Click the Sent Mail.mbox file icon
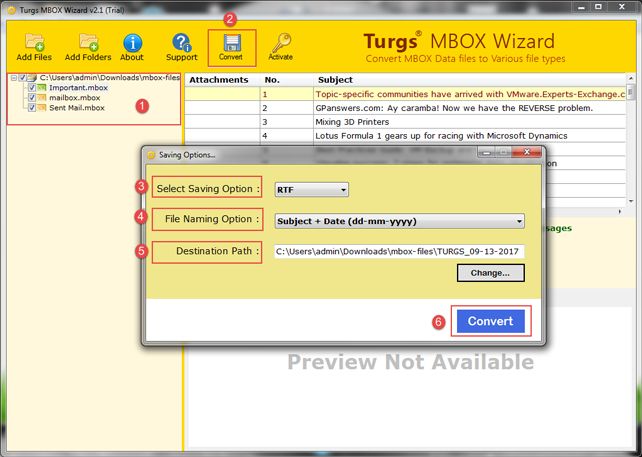This screenshot has width=642, height=457. [x=42, y=108]
